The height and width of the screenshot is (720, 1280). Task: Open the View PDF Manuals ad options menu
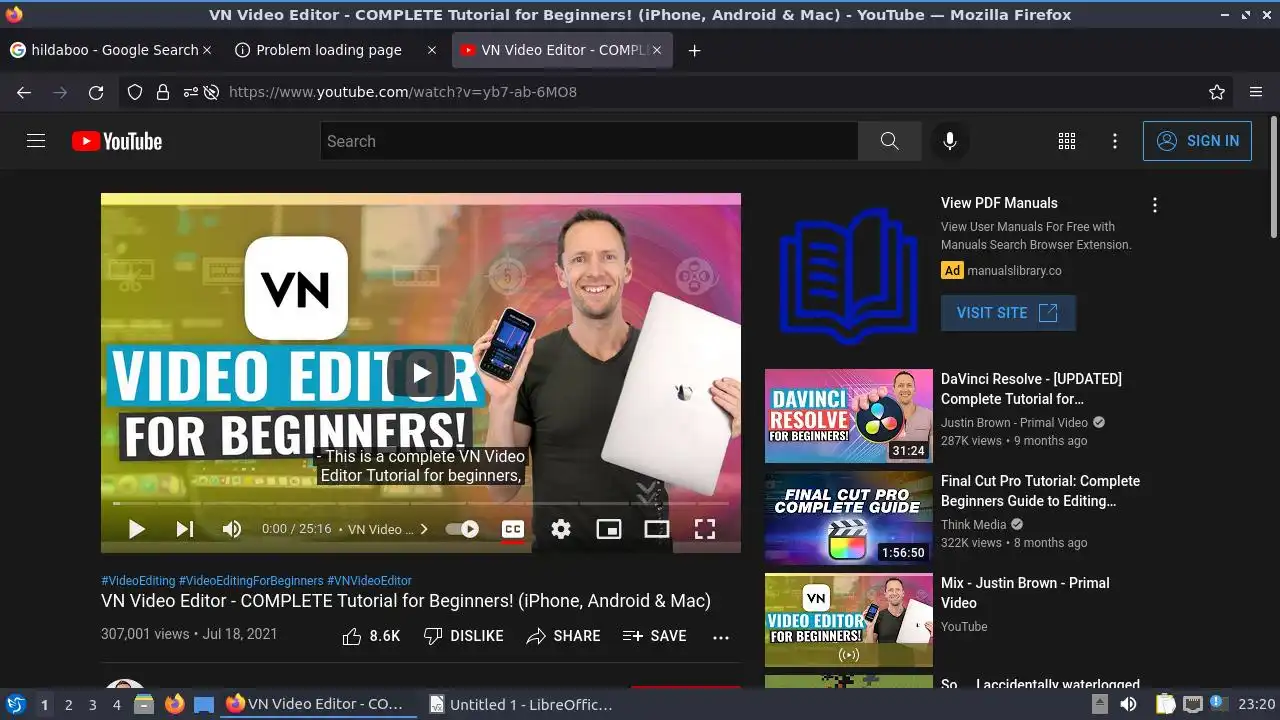[1155, 205]
